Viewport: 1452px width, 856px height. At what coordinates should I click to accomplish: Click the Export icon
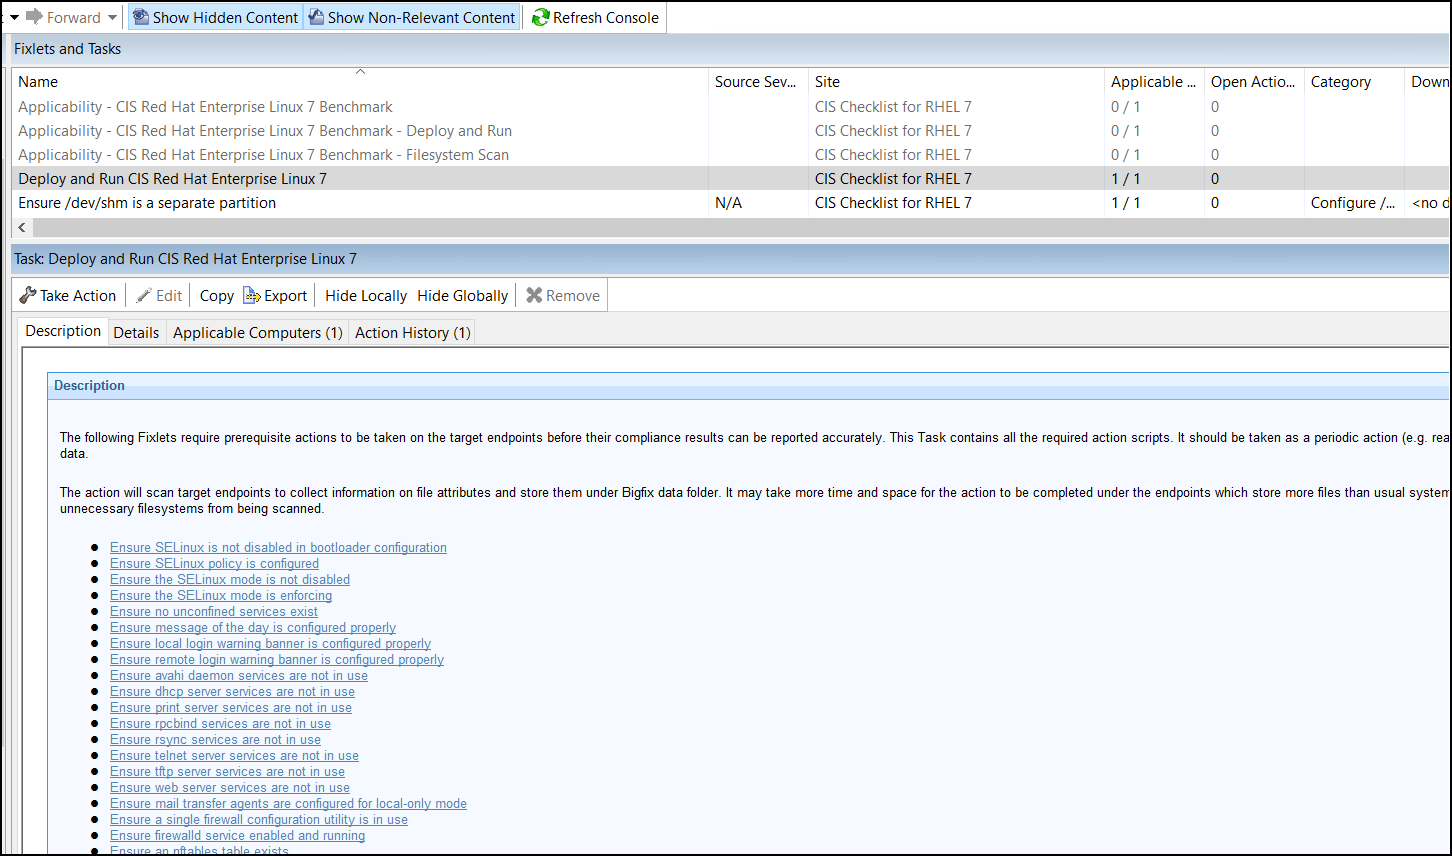tap(252, 295)
